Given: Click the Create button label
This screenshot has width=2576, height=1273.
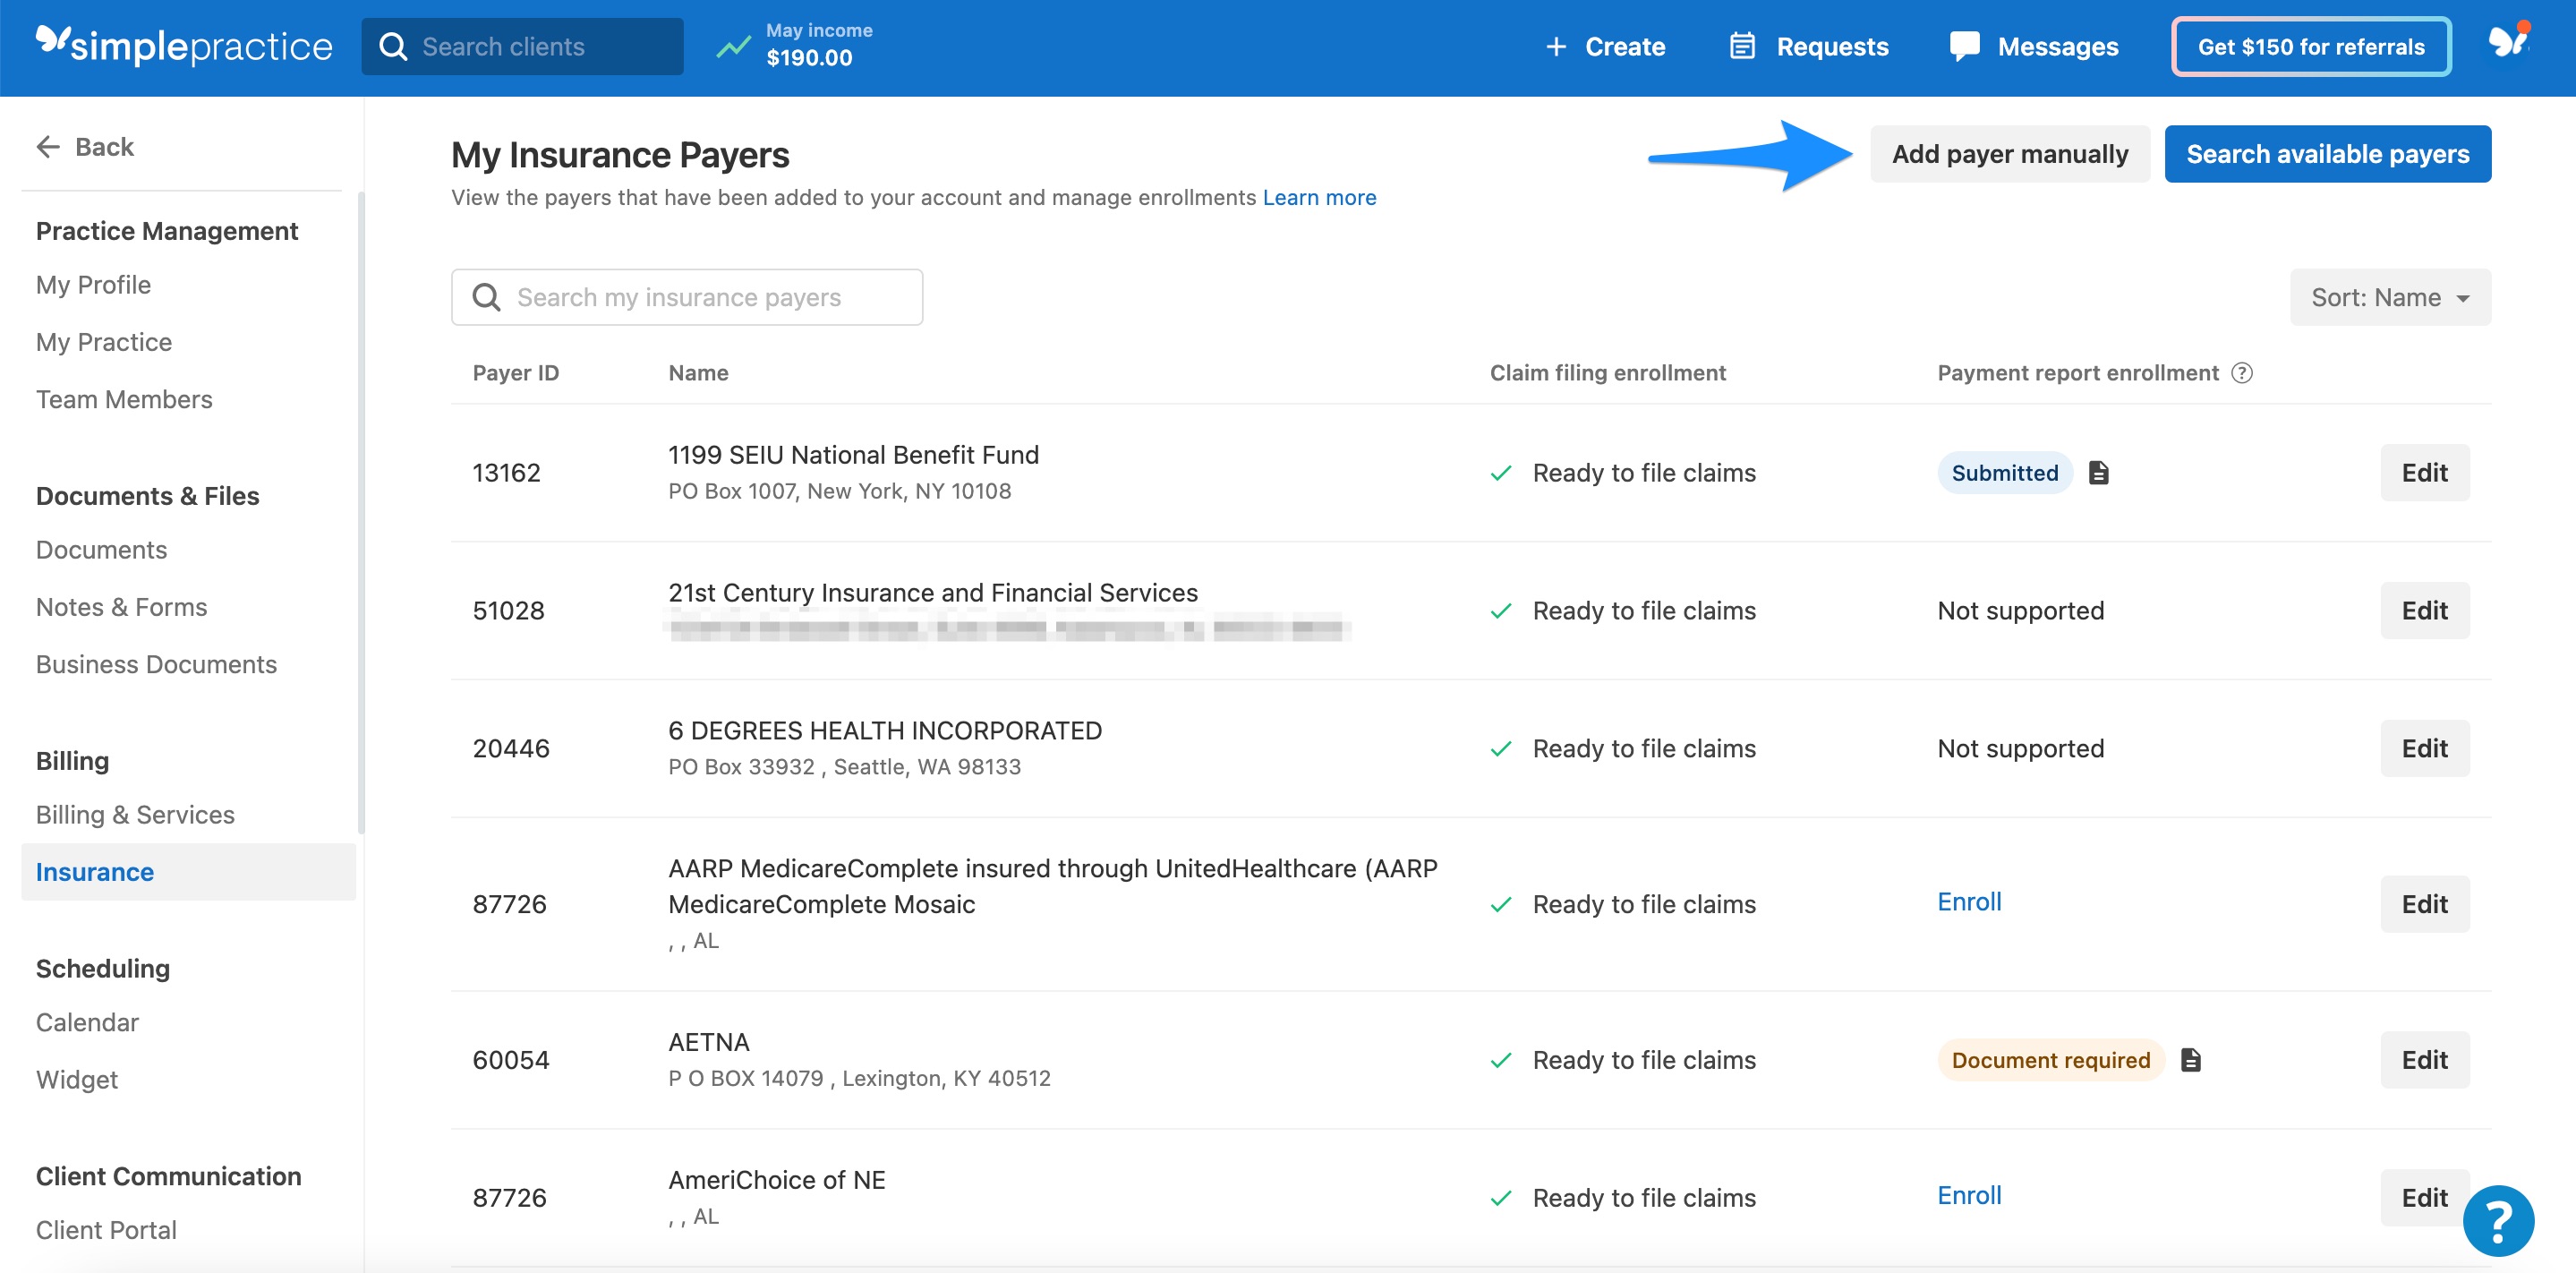Looking at the screenshot, I should point(1625,46).
